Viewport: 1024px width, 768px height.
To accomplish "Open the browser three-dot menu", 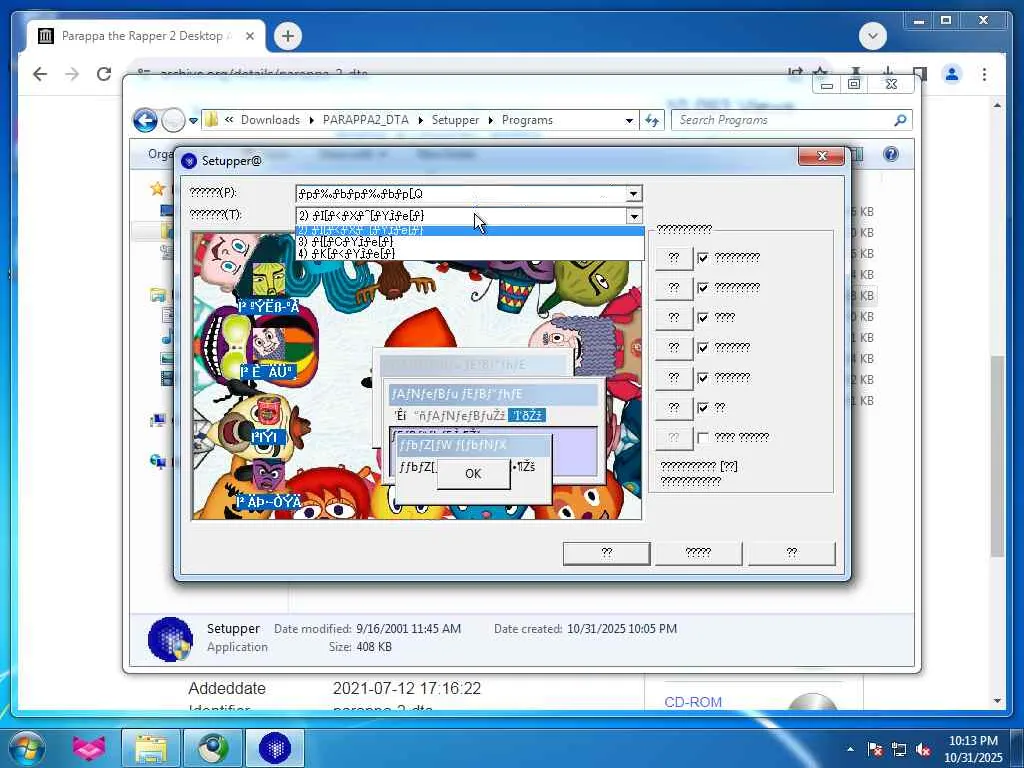I will pos(984,74).
